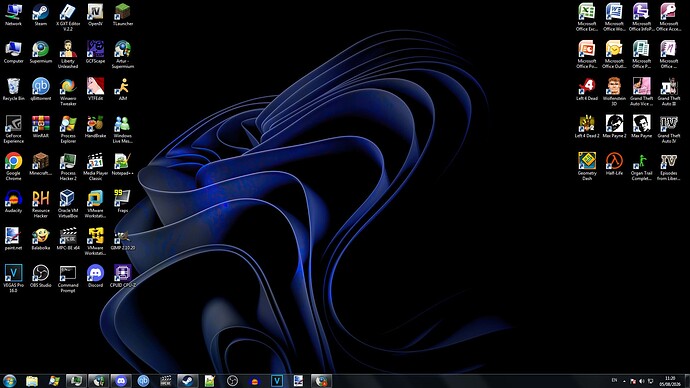The width and height of the screenshot is (690, 388).
Task: Open the X GXT Editor shortcut
Action: click(68, 17)
